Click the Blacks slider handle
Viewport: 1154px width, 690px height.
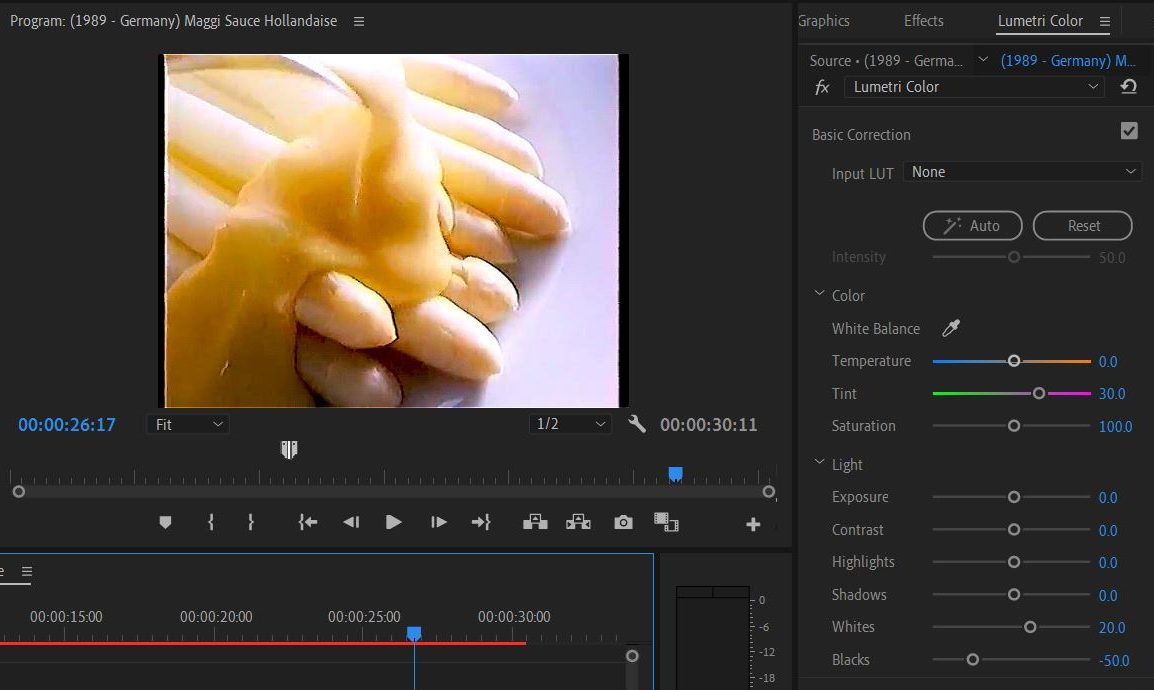point(973,660)
